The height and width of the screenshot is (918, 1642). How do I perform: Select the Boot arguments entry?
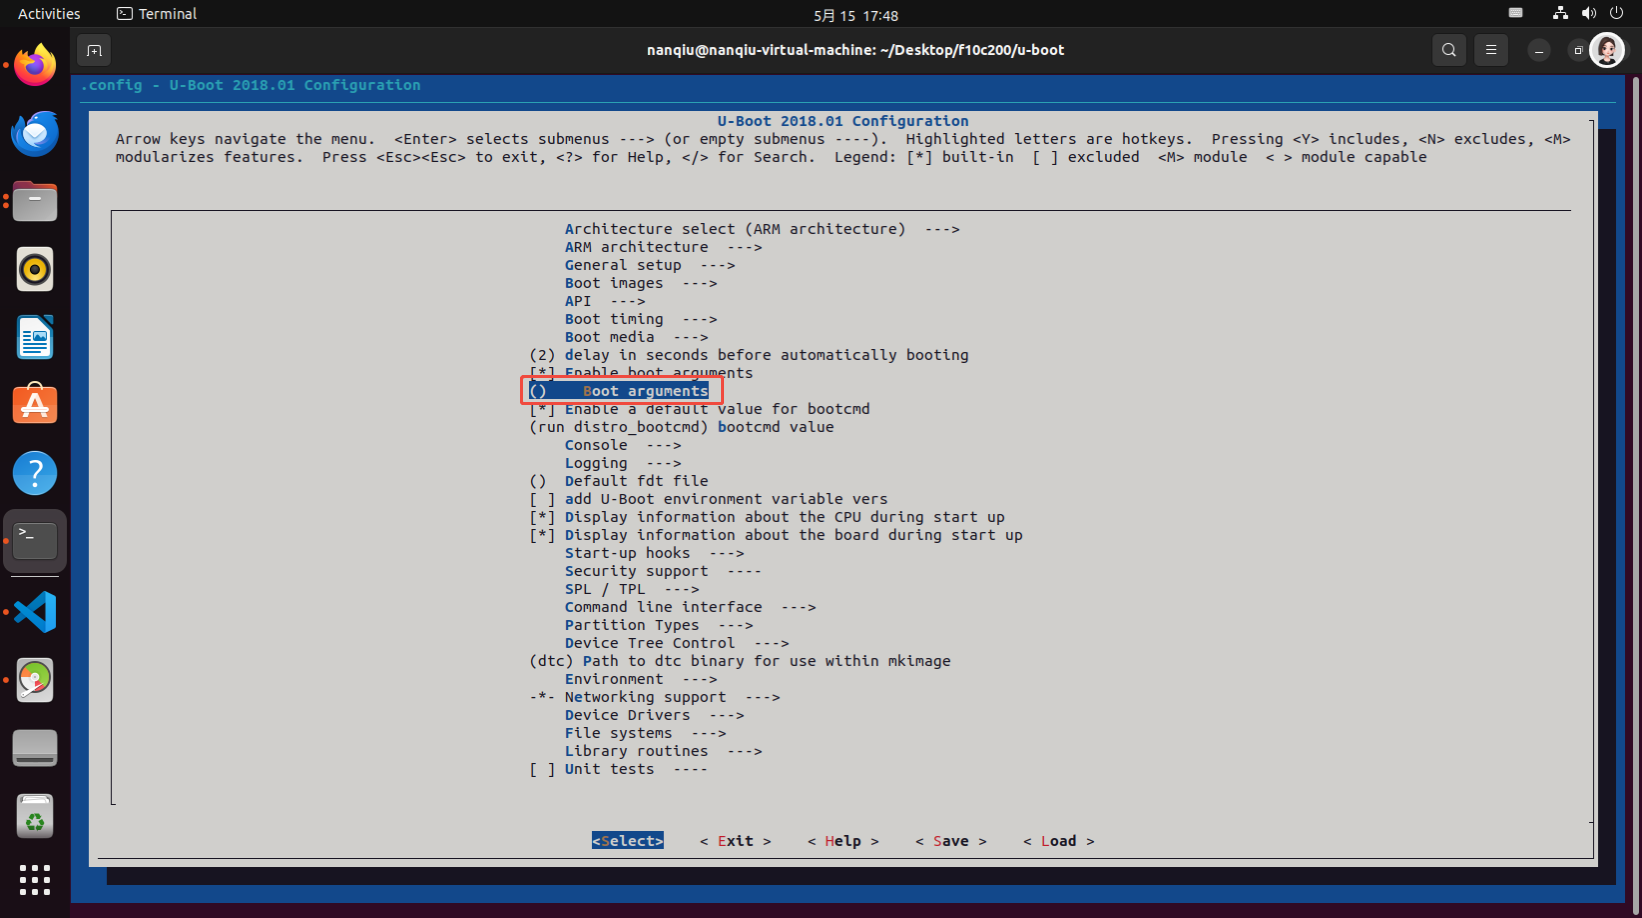tap(619, 391)
